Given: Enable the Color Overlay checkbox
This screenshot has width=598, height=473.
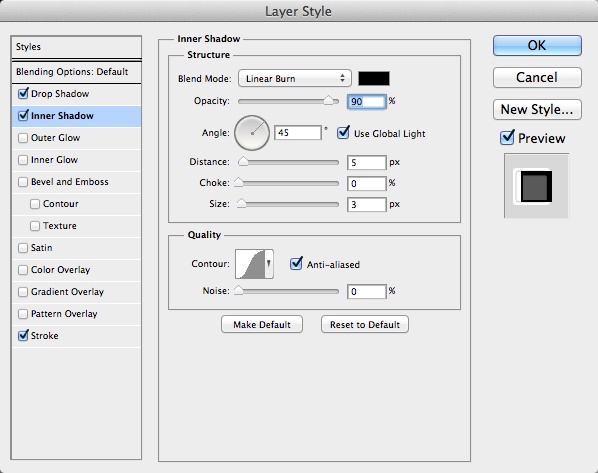Looking at the screenshot, I should (23, 270).
